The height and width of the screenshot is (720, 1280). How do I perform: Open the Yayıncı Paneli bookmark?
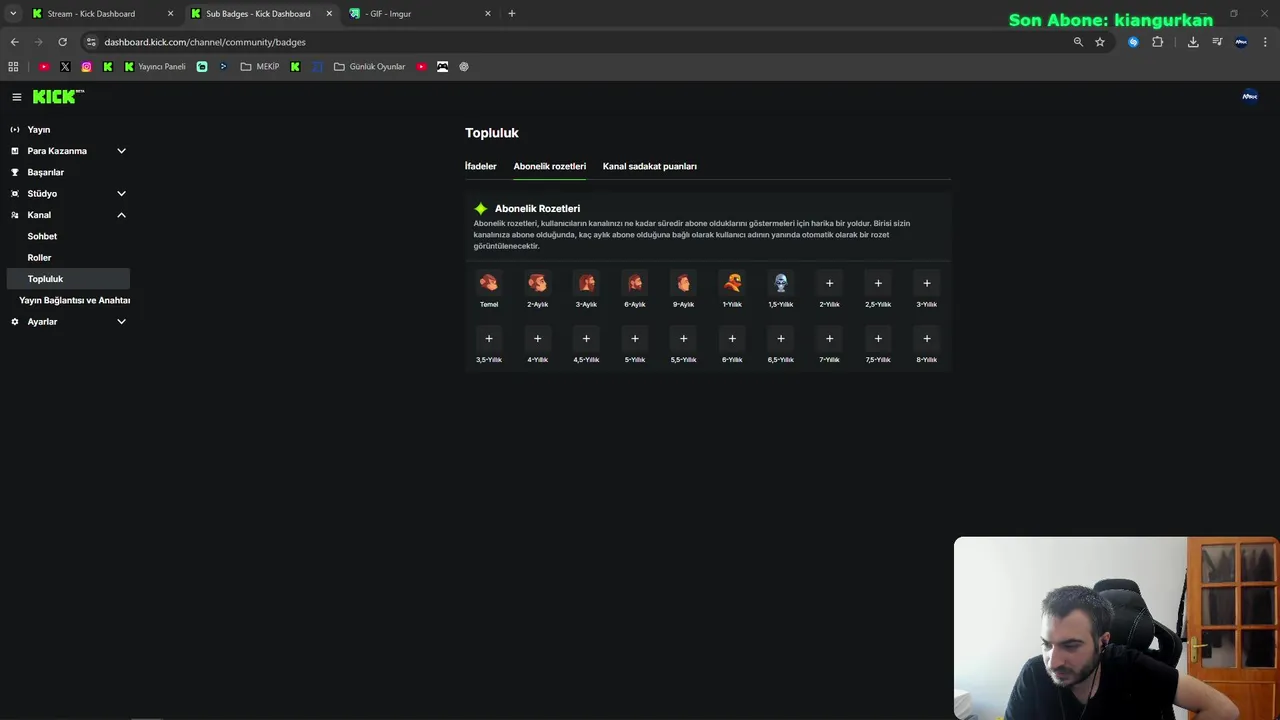click(155, 67)
